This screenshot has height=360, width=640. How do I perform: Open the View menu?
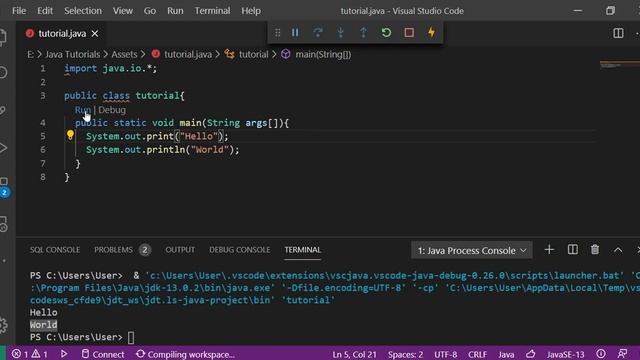[122, 11]
